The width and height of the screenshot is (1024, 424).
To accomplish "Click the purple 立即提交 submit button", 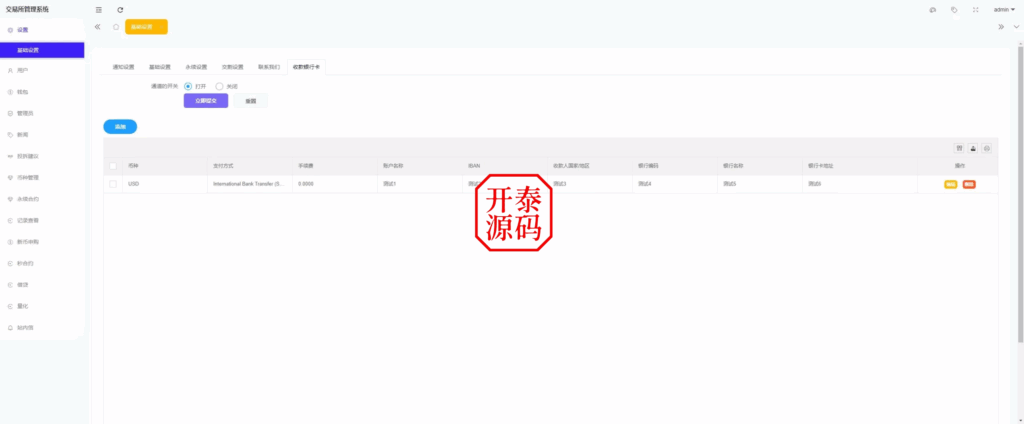I will click(206, 101).
